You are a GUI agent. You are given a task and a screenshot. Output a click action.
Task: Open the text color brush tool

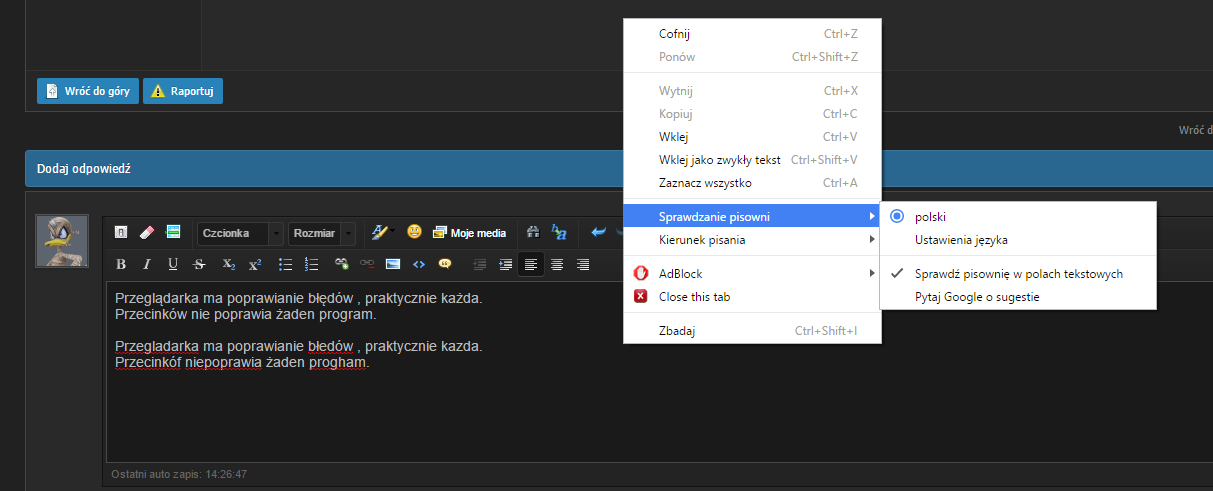(380, 232)
